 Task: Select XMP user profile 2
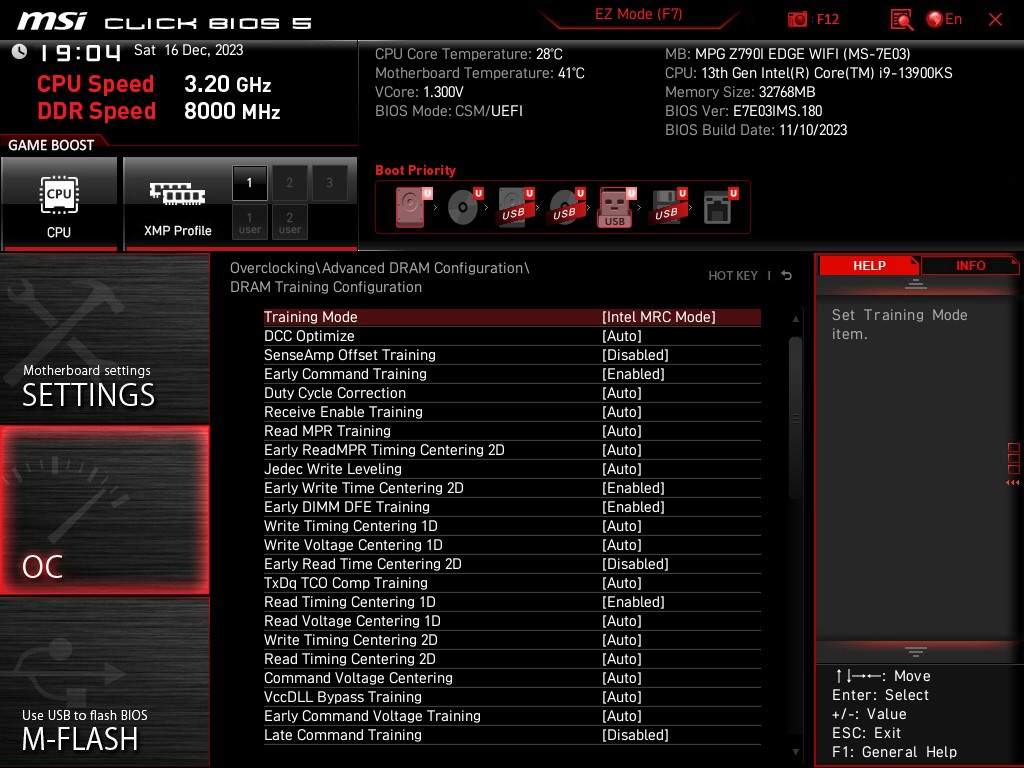tap(289, 222)
